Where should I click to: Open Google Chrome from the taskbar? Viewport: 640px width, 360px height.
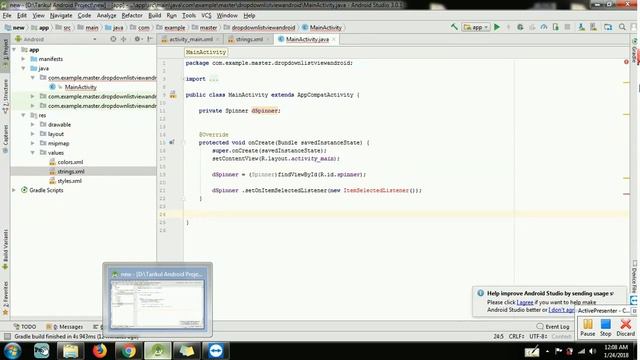point(128,351)
